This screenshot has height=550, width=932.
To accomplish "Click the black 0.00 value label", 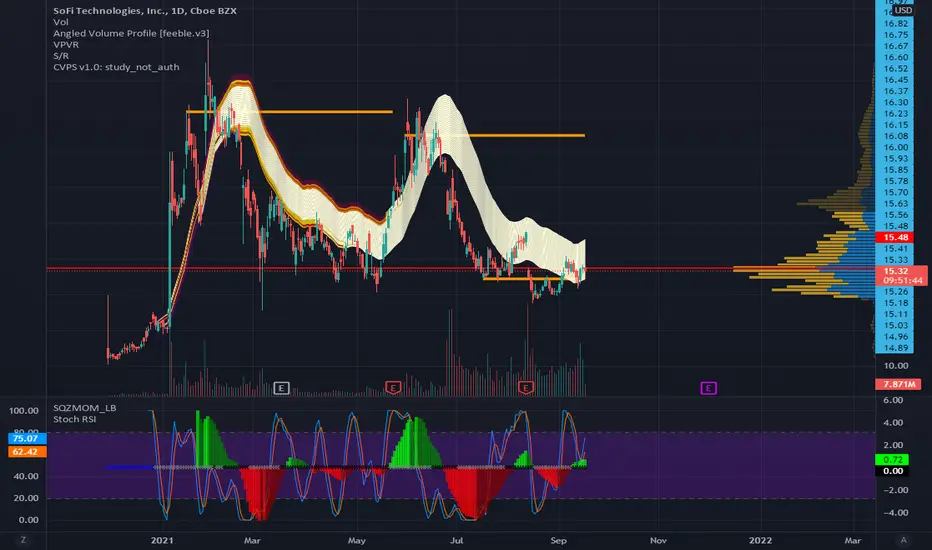I will point(892,471).
